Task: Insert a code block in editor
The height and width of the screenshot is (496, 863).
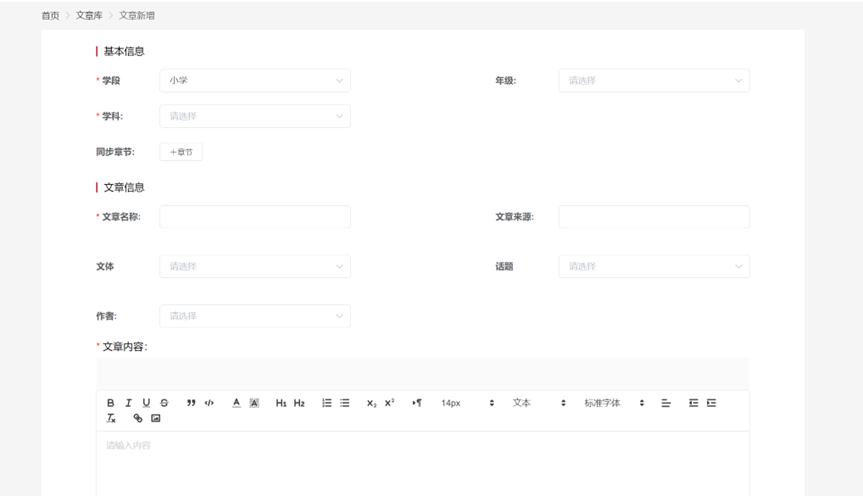Action: [209, 402]
